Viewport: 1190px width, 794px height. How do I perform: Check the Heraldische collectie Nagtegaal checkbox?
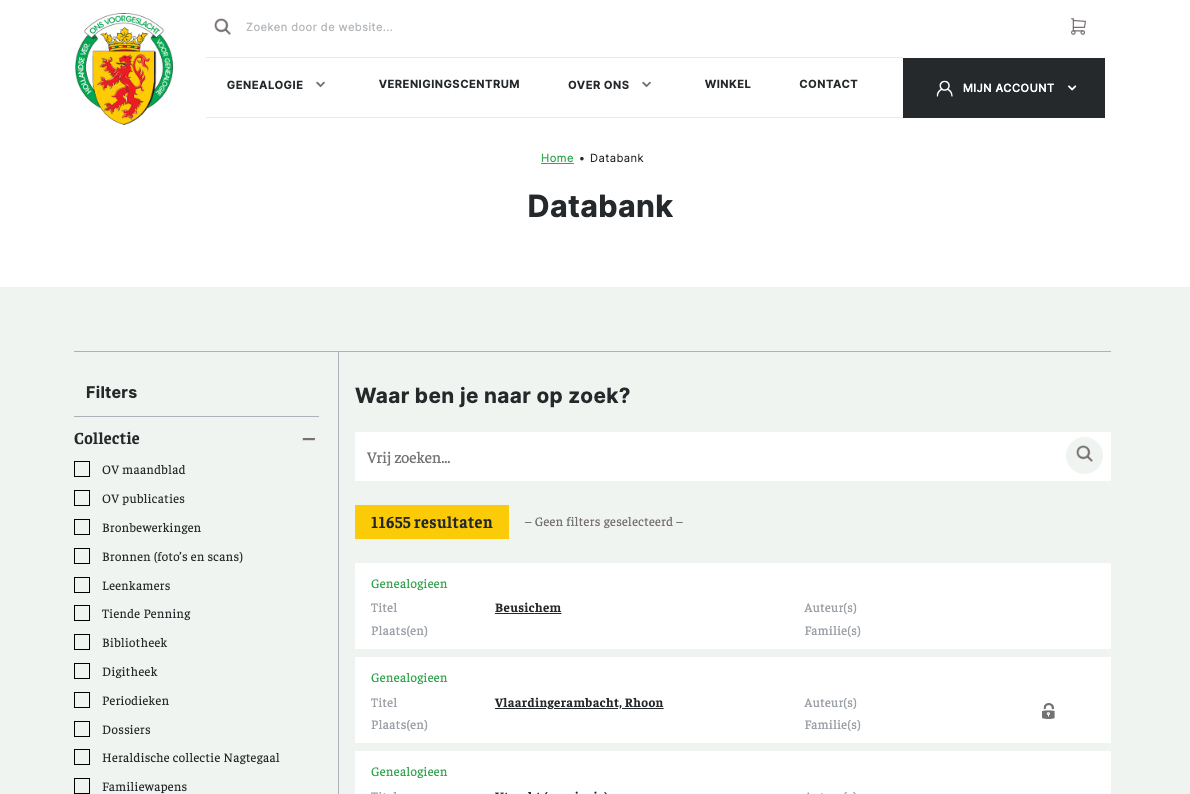click(x=82, y=758)
